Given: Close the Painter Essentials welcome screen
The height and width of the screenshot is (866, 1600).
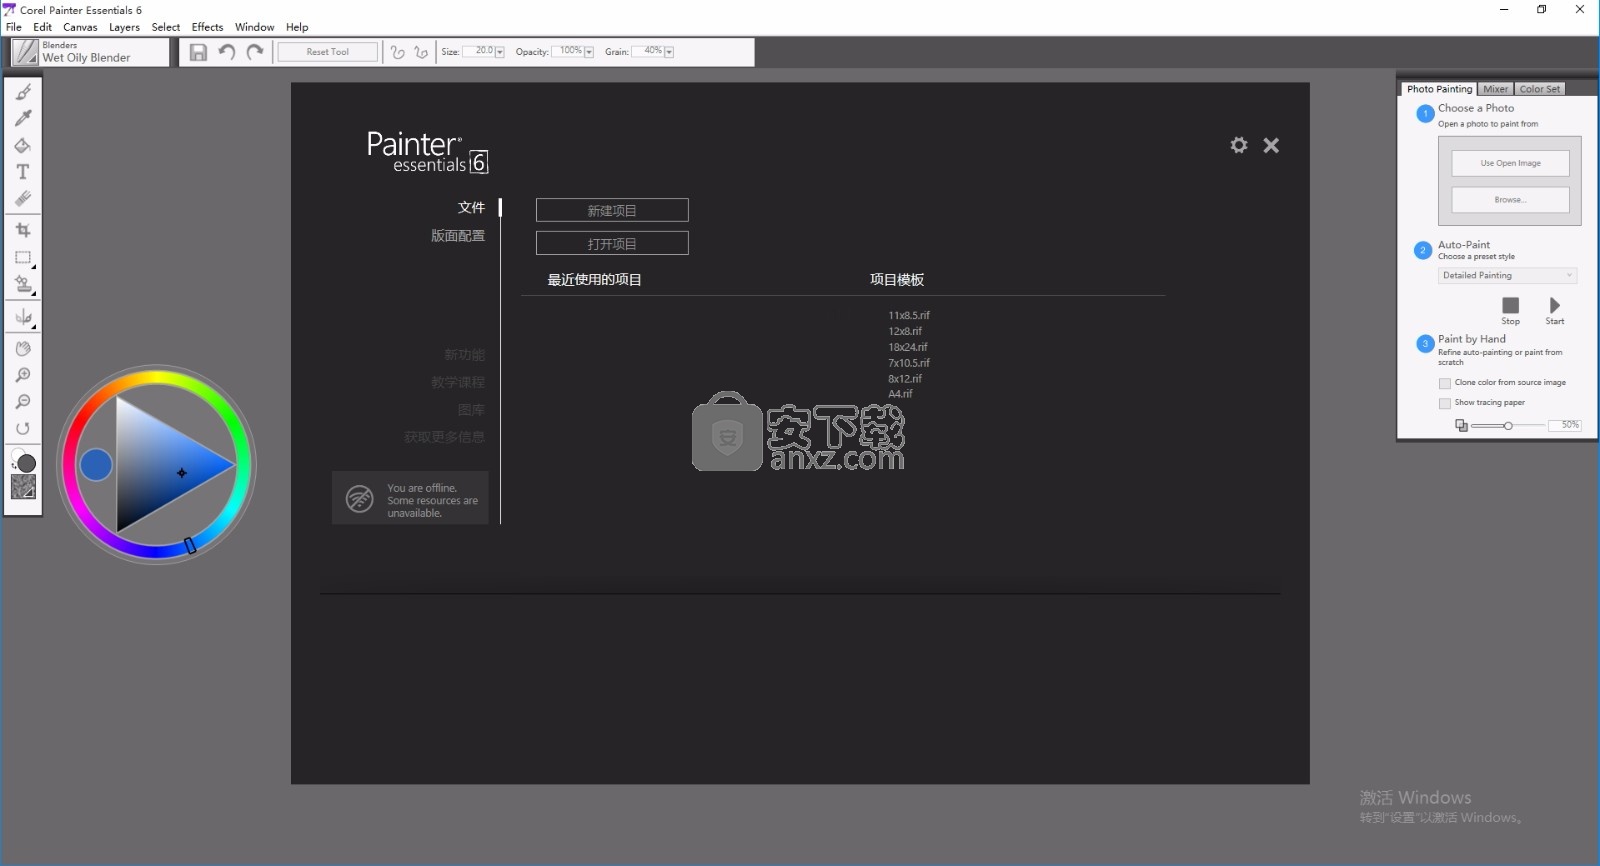Looking at the screenshot, I should [x=1271, y=145].
